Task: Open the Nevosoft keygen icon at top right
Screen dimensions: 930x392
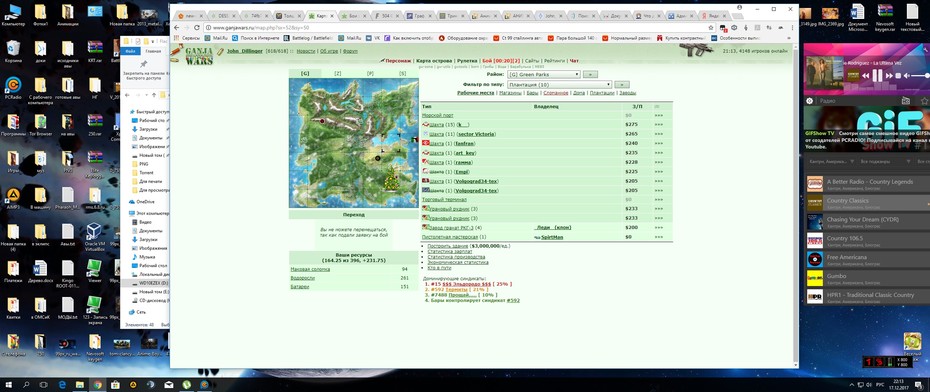Action: click(x=884, y=17)
